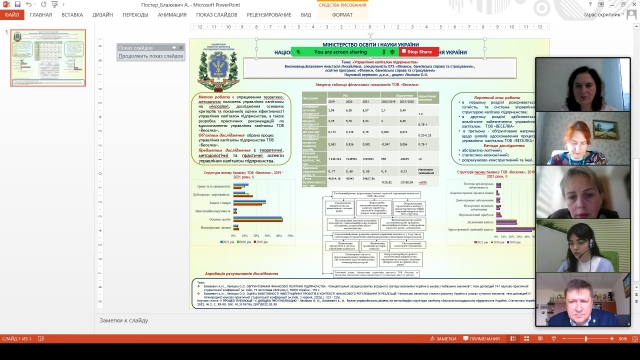Toggle ЗАМЕТКИ notes pane in status bar
Viewport: 640px width, 360px height.
443,339
